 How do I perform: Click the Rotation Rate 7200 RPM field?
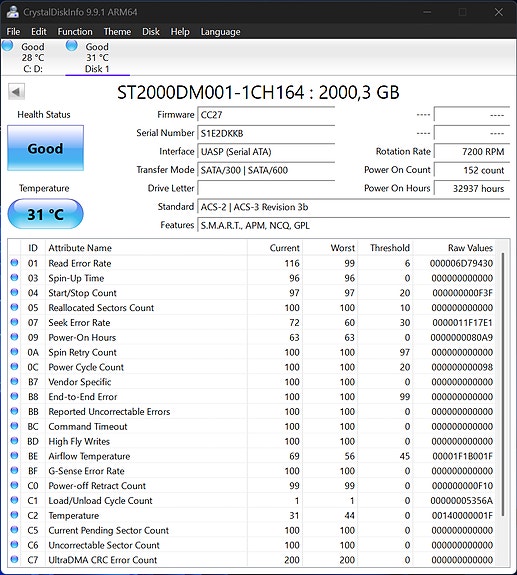(x=472, y=151)
